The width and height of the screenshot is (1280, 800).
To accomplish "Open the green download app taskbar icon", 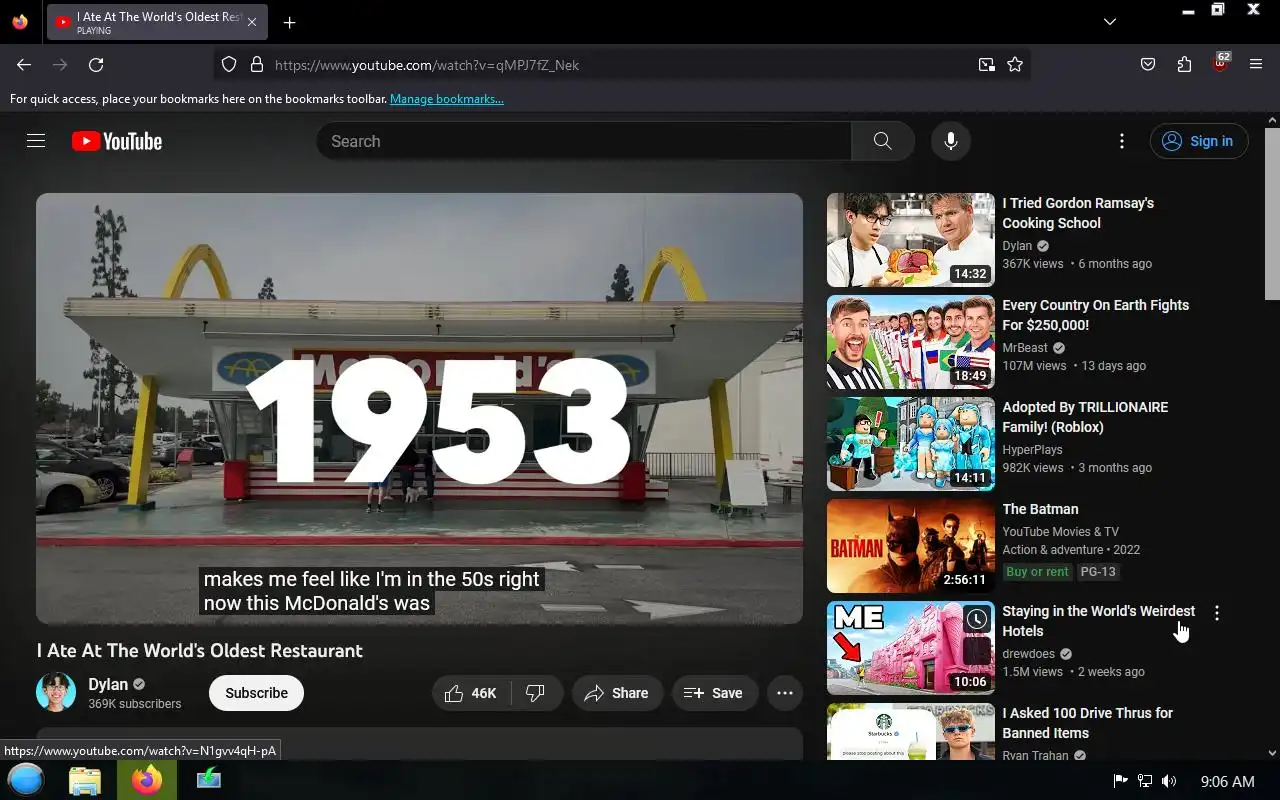I will tap(209, 779).
